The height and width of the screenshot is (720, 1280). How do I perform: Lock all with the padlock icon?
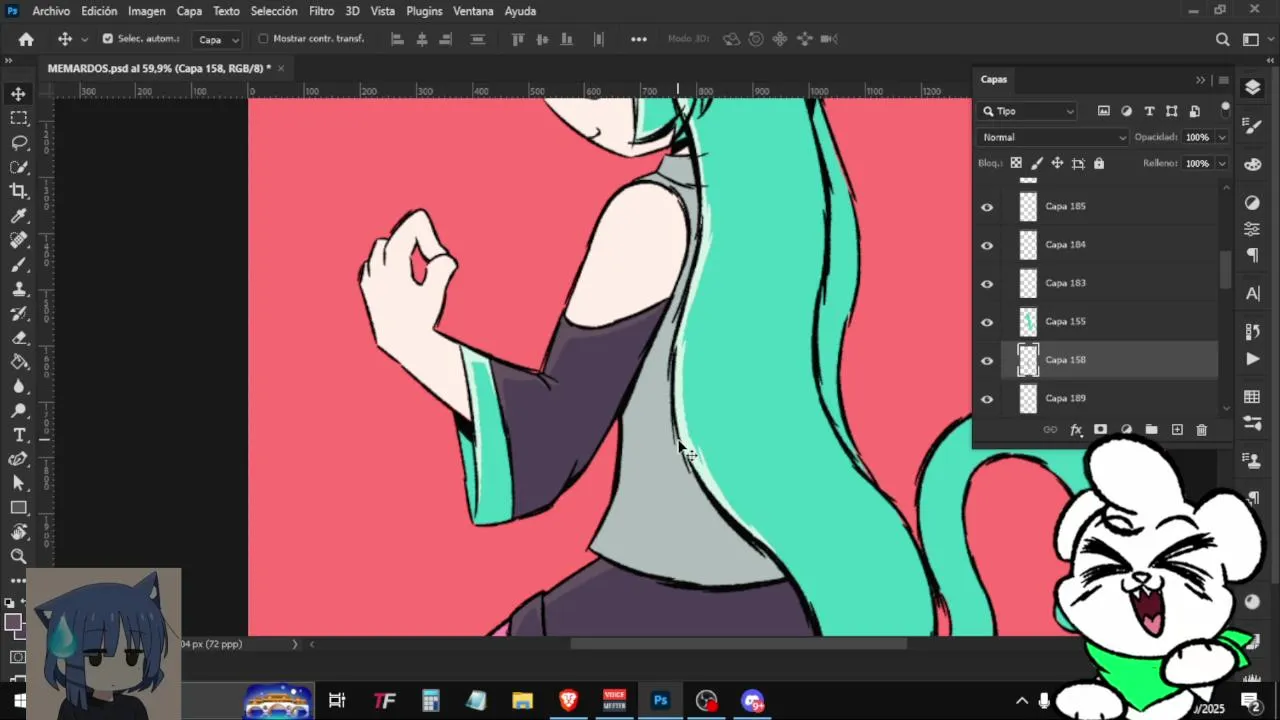click(x=1099, y=163)
